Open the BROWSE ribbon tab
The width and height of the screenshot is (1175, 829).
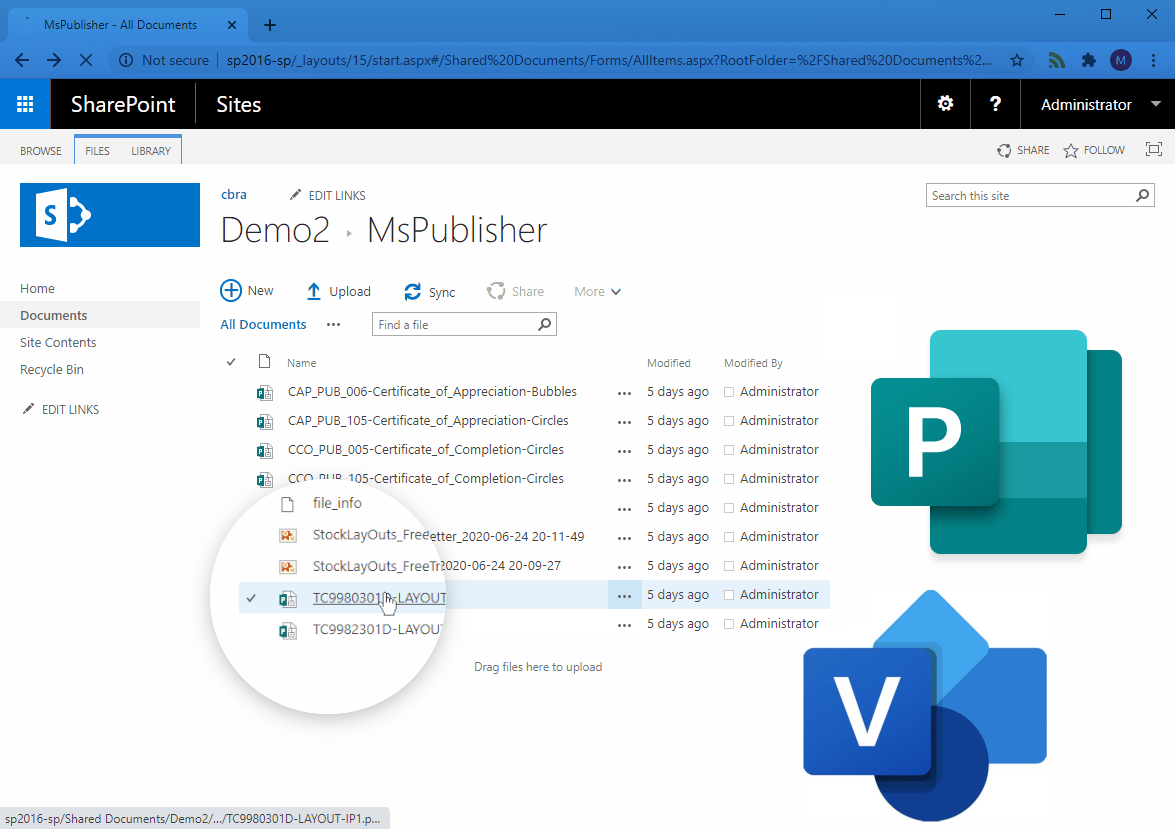click(x=41, y=151)
